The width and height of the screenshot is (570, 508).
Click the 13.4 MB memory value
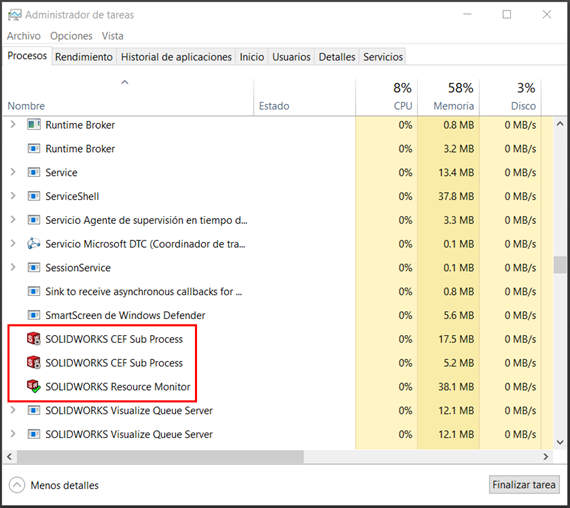click(456, 172)
